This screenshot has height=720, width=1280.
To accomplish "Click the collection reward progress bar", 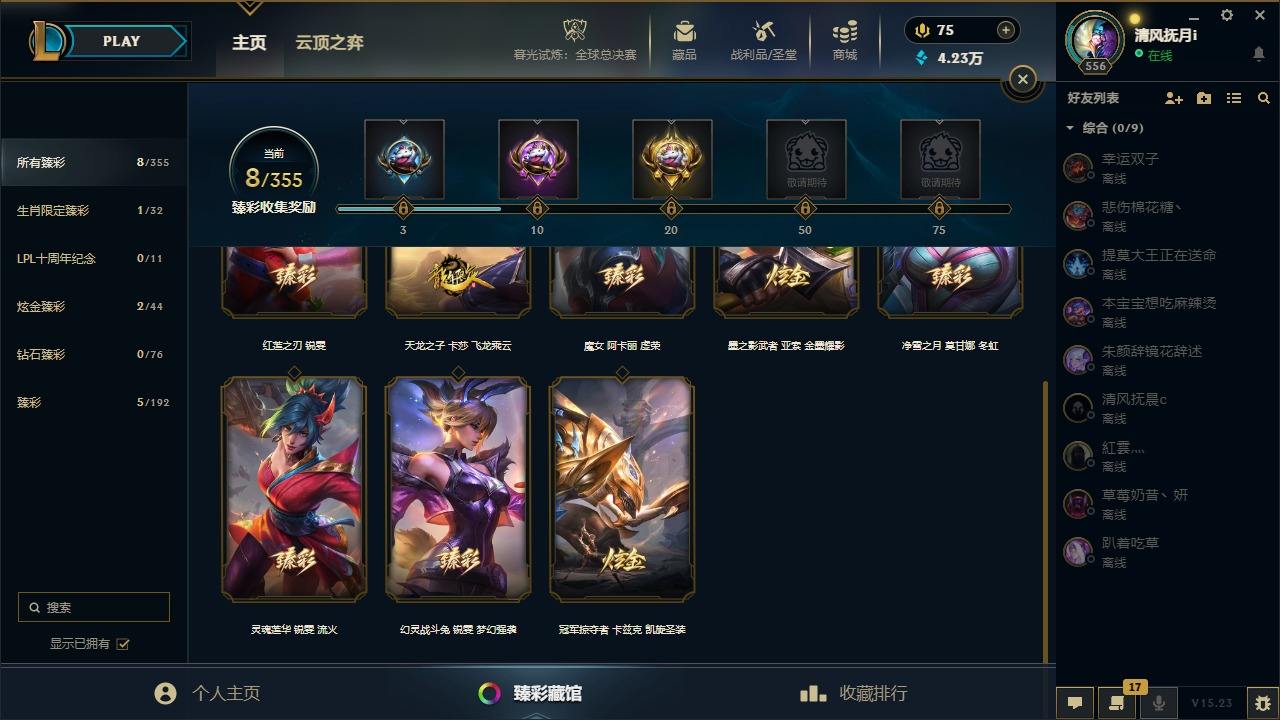I will coord(673,209).
